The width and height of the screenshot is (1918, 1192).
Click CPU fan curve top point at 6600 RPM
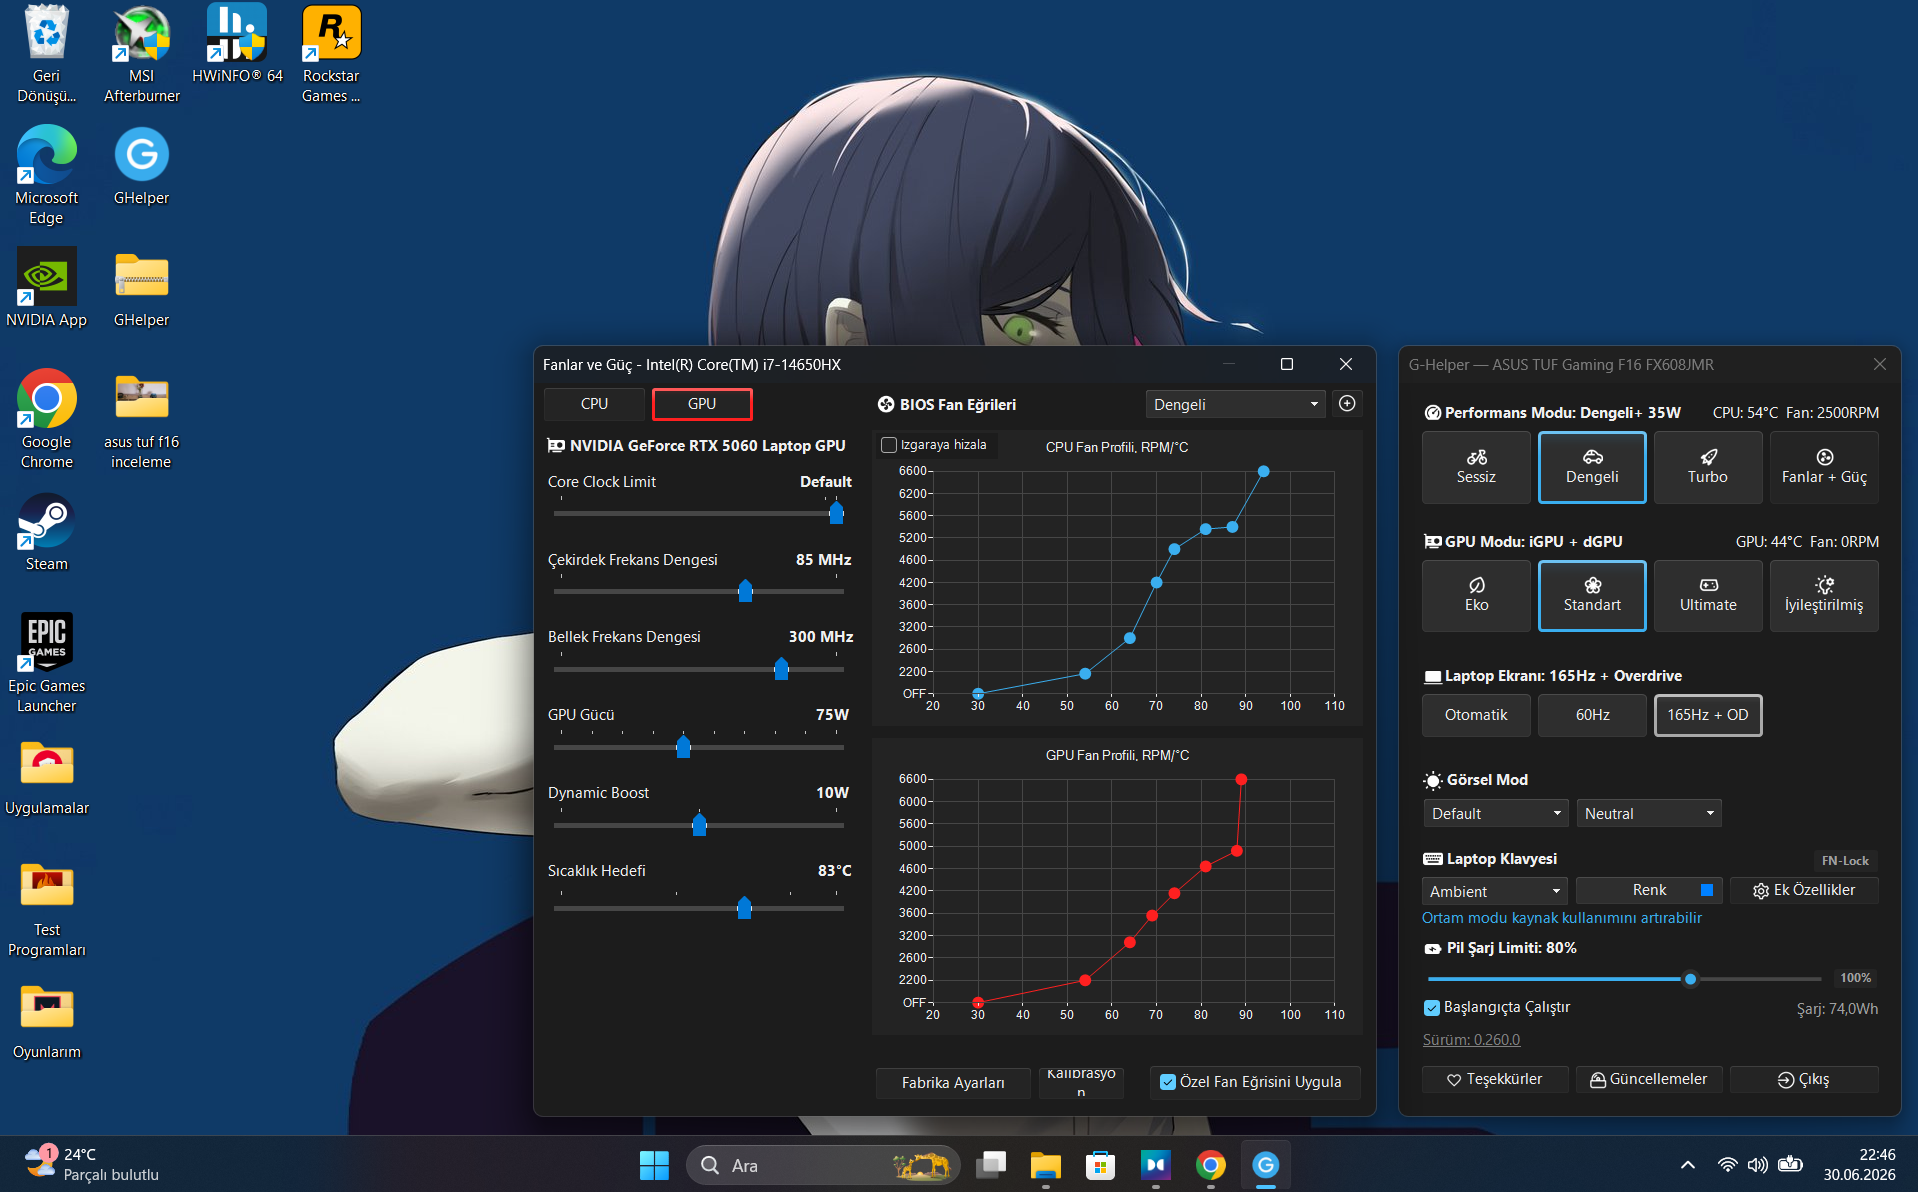click(x=1263, y=471)
